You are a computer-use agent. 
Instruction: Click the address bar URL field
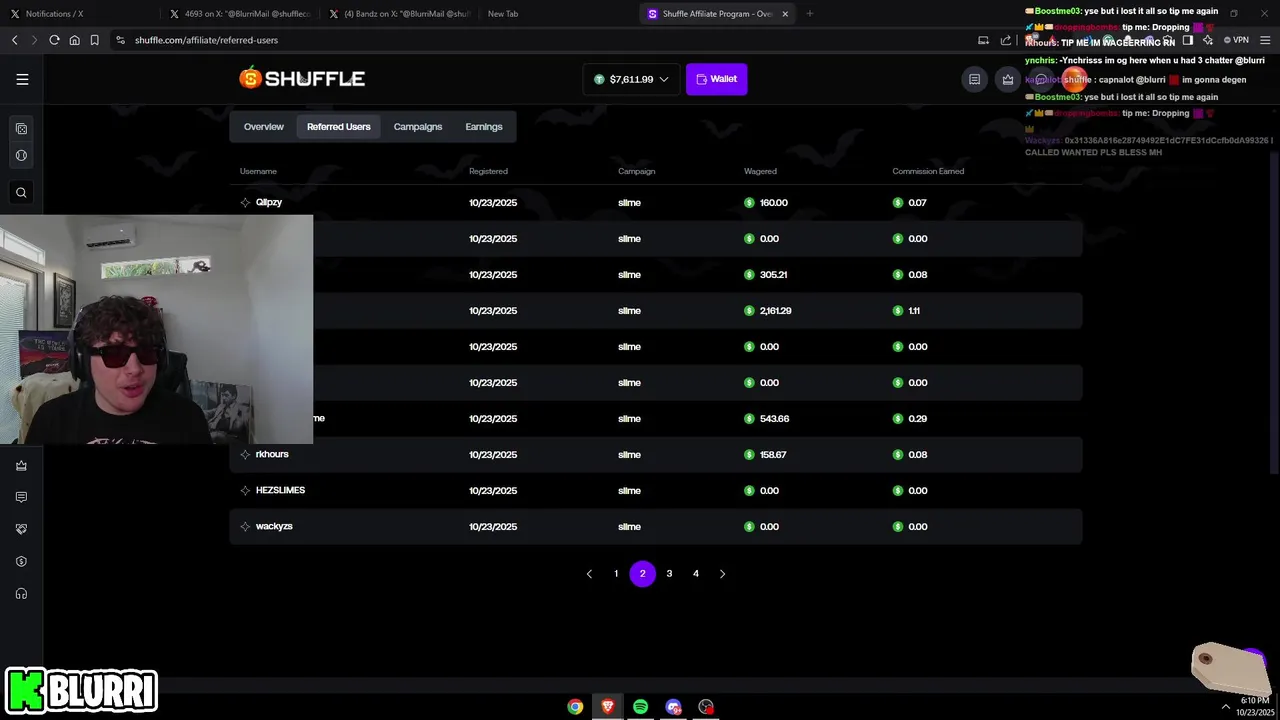tap(540, 40)
